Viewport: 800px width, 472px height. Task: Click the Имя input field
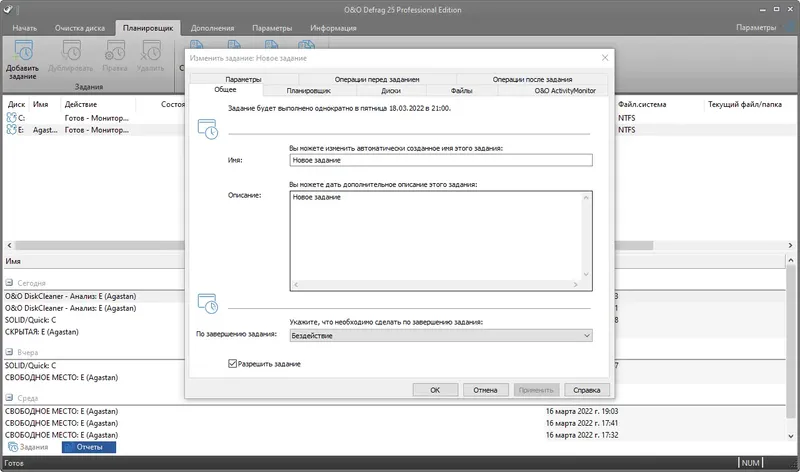point(441,160)
